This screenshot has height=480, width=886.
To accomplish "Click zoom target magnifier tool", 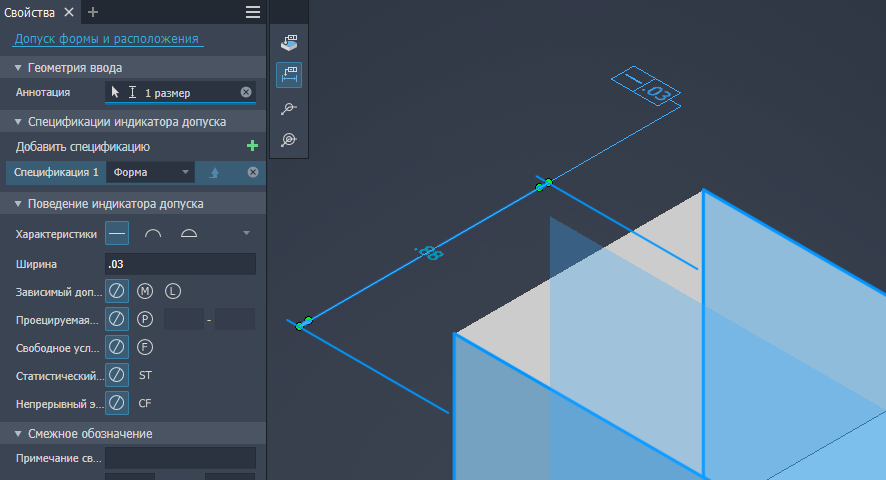I will pyautogui.click(x=289, y=139).
